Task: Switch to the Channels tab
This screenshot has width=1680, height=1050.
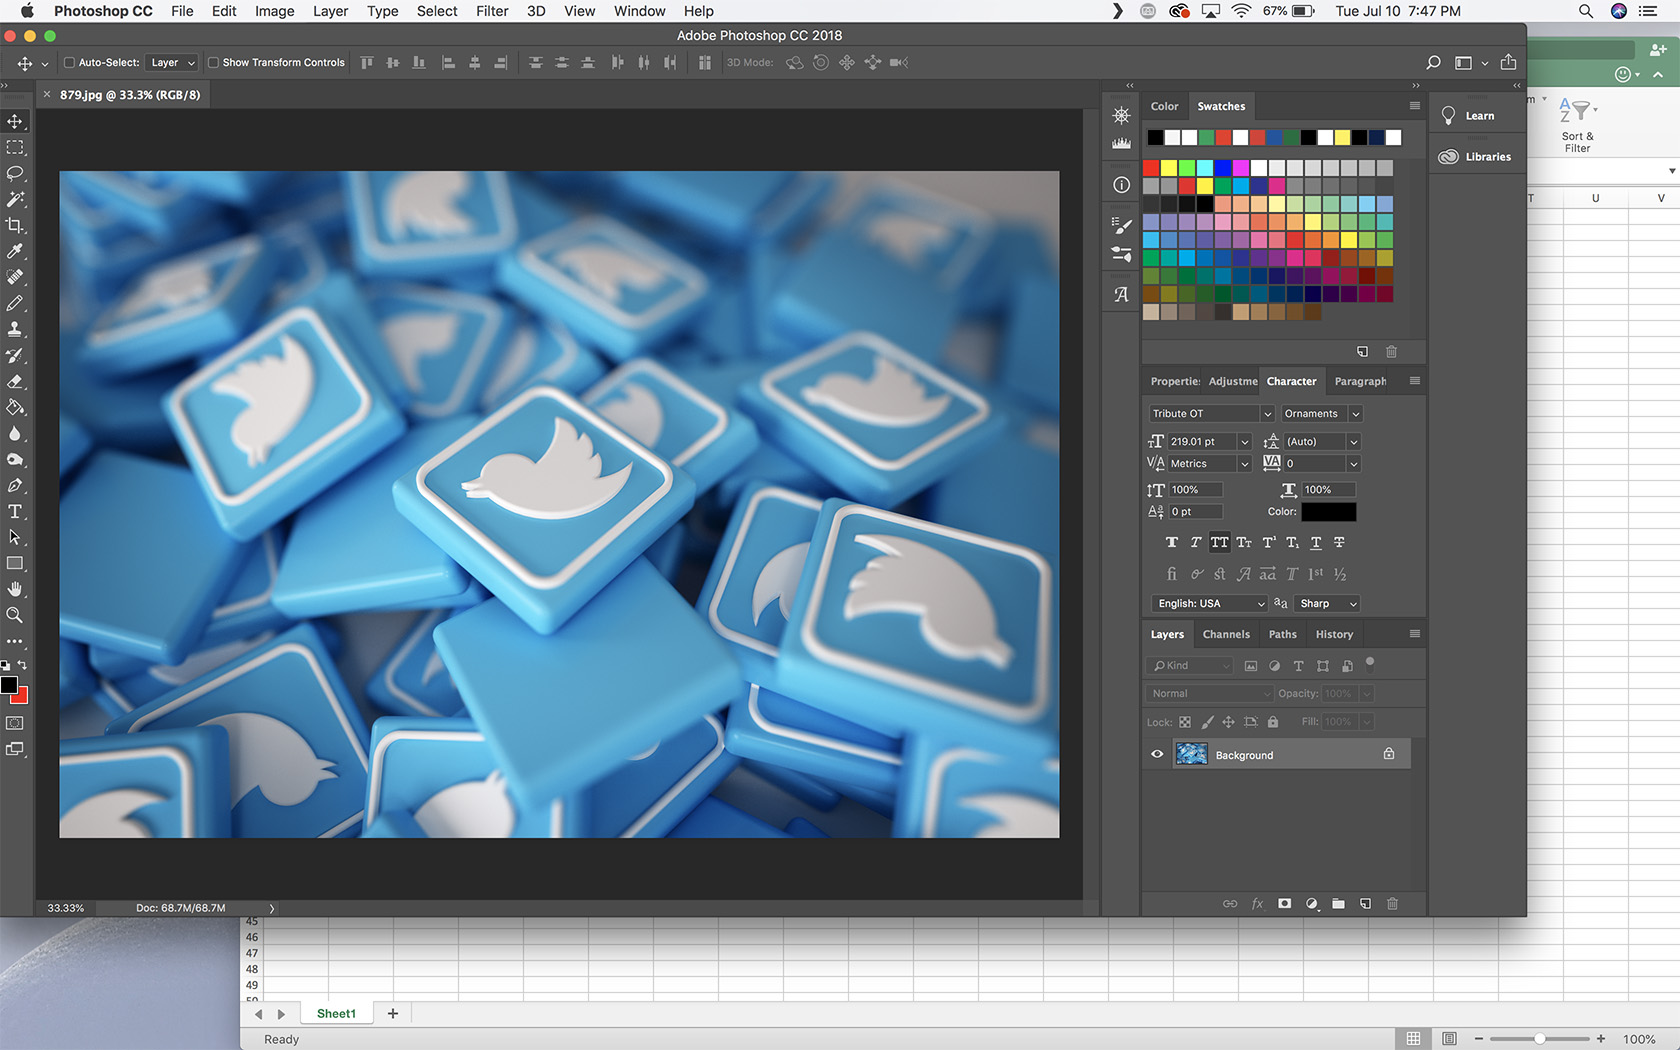Action: pyautogui.click(x=1226, y=635)
